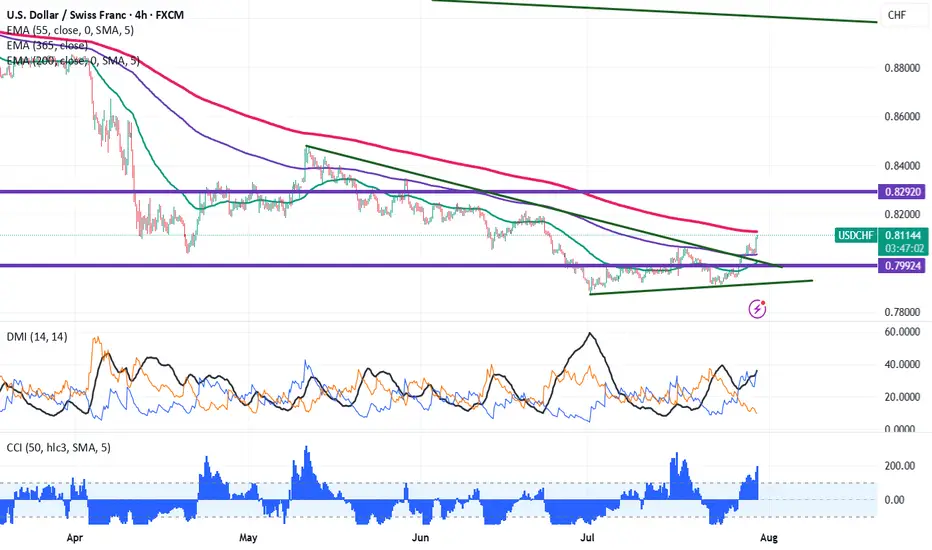The width and height of the screenshot is (932, 550).
Task: Click the 03:47:02 candle countdown timer
Action: (x=904, y=249)
